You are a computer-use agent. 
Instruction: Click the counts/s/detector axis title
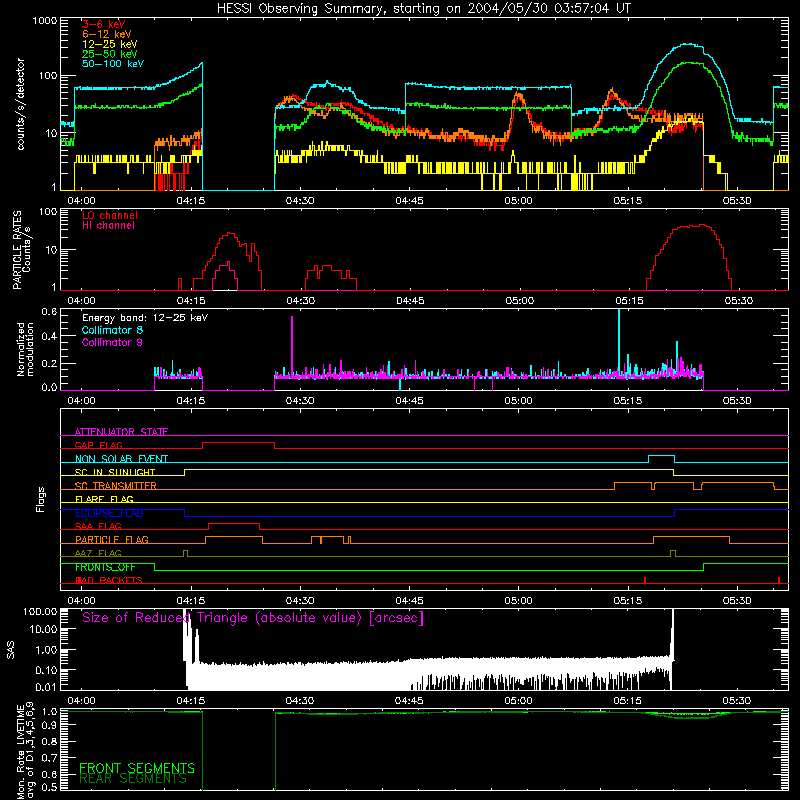click(x=20, y=104)
